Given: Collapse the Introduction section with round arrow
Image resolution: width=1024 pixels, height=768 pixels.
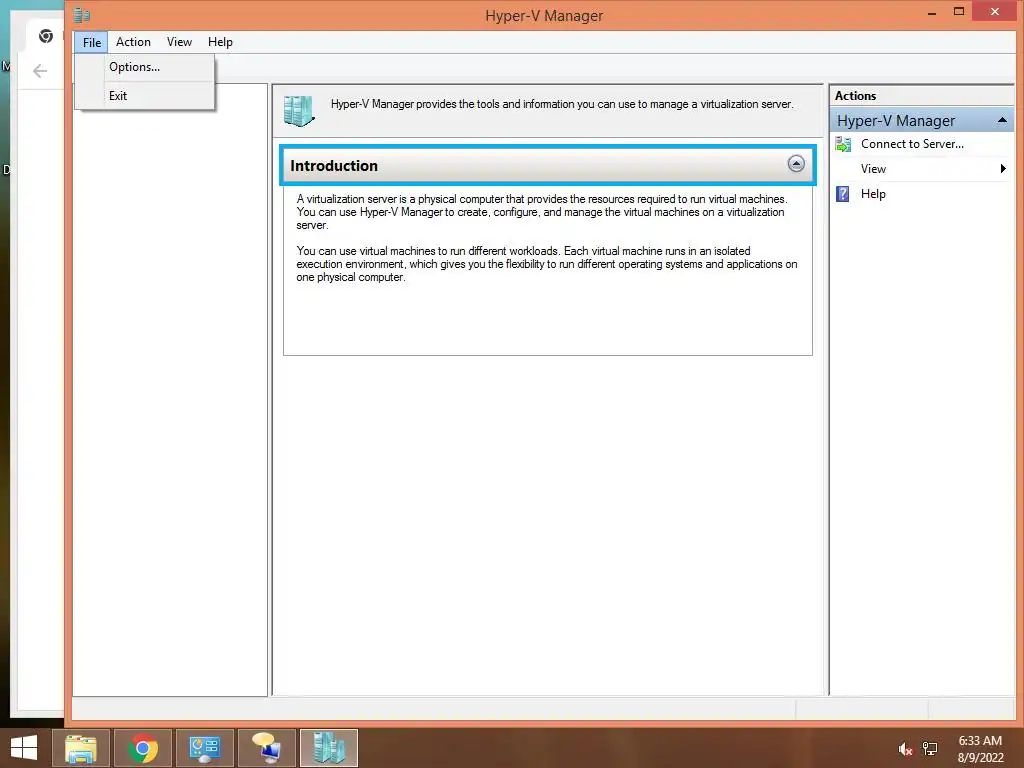Looking at the screenshot, I should [795, 164].
